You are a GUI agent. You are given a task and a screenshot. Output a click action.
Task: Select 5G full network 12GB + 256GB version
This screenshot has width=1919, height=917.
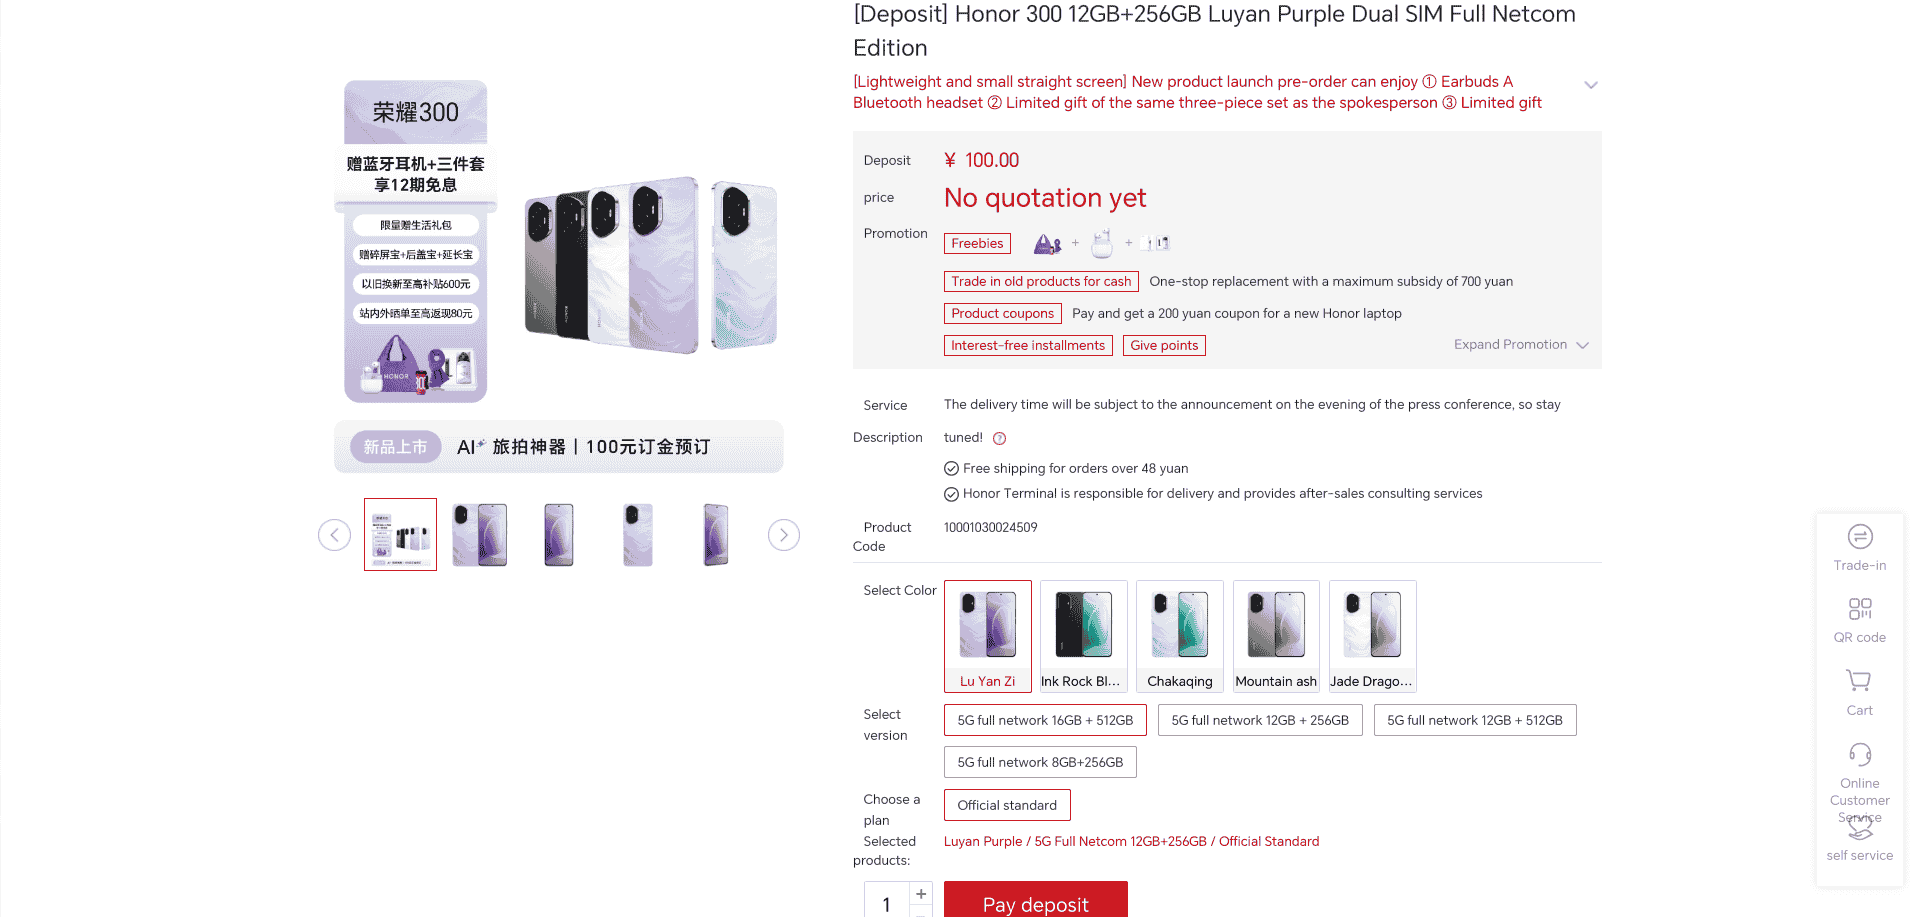1260,720
